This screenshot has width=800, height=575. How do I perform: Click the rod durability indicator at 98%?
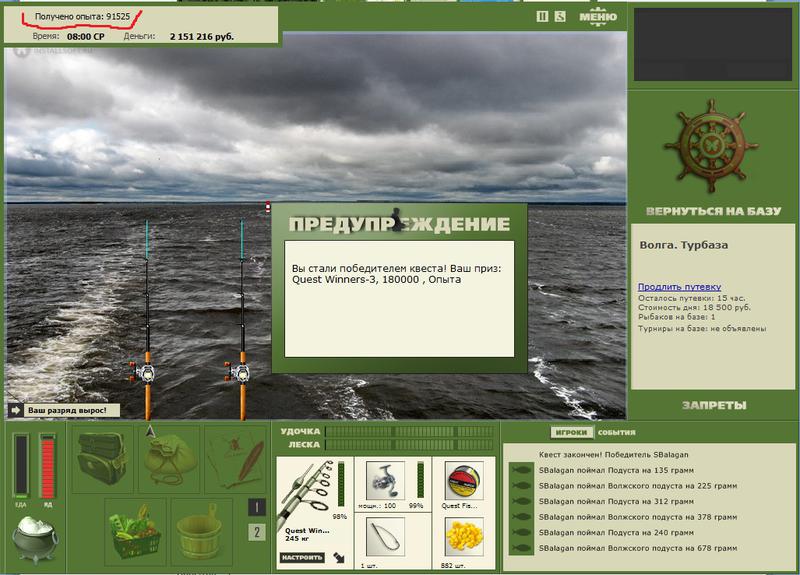[341, 485]
